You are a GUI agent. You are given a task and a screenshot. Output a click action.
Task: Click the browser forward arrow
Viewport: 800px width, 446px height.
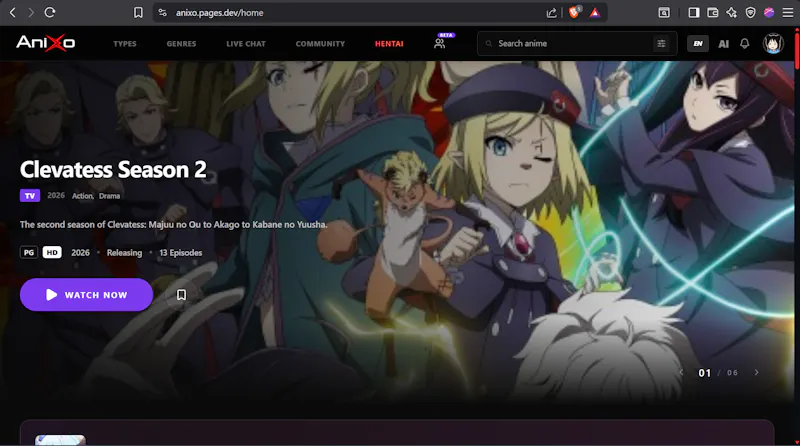pyautogui.click(x=31, y=12)
